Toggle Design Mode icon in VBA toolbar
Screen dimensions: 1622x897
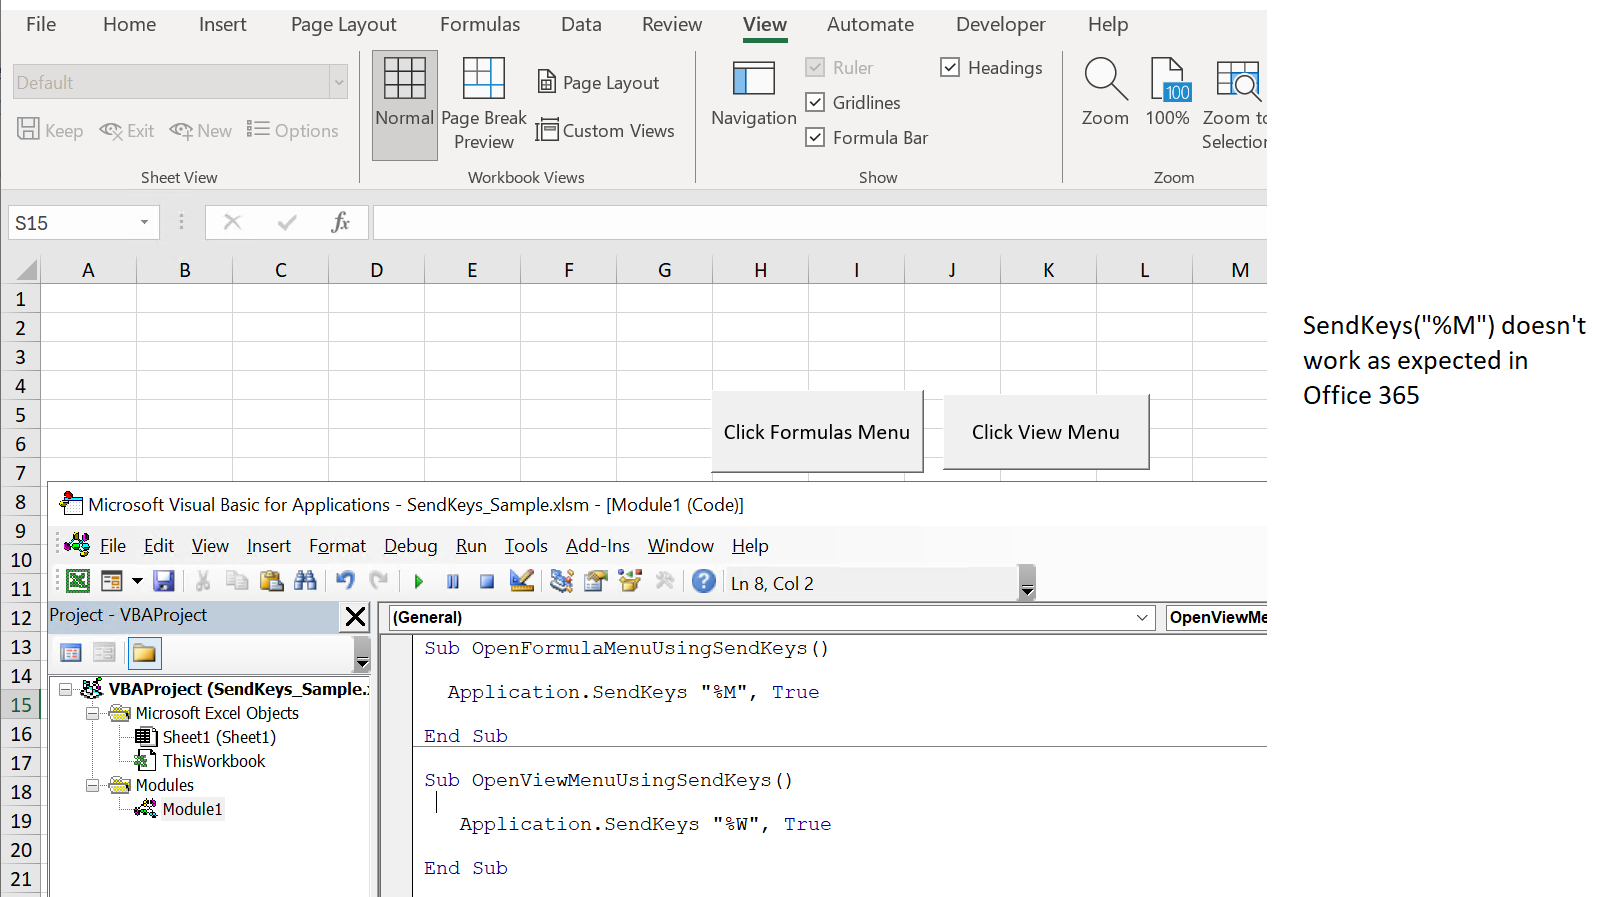pyautogui.click(x=521, y=581)
